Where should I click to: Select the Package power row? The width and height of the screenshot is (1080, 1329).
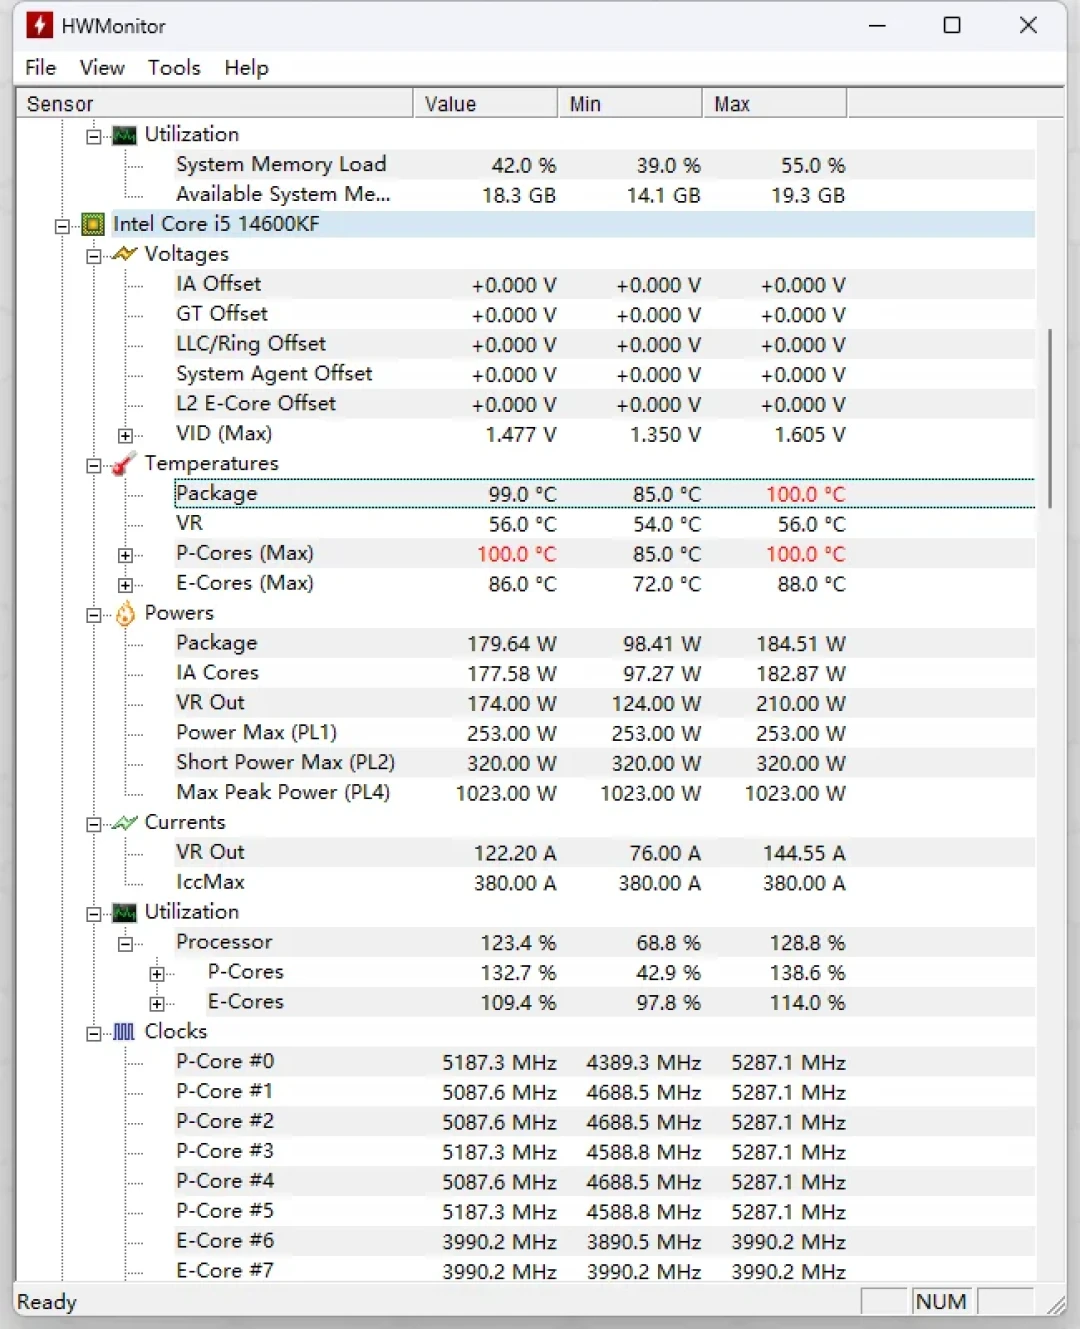tap(605, 643)
